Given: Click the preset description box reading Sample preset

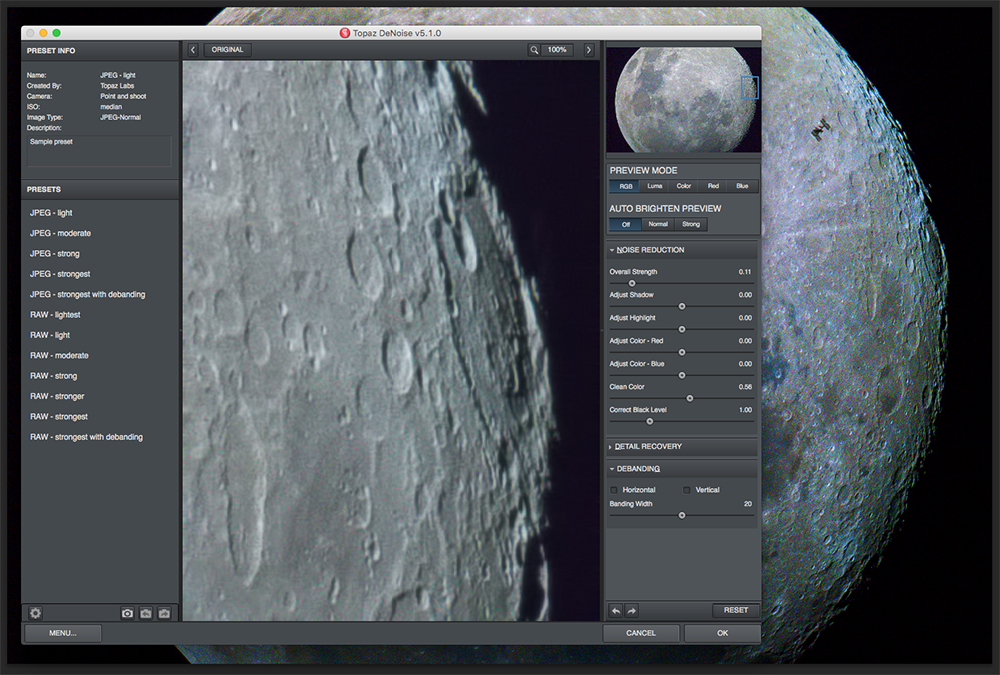Looking at the screenshot, I should coord(99,151).
